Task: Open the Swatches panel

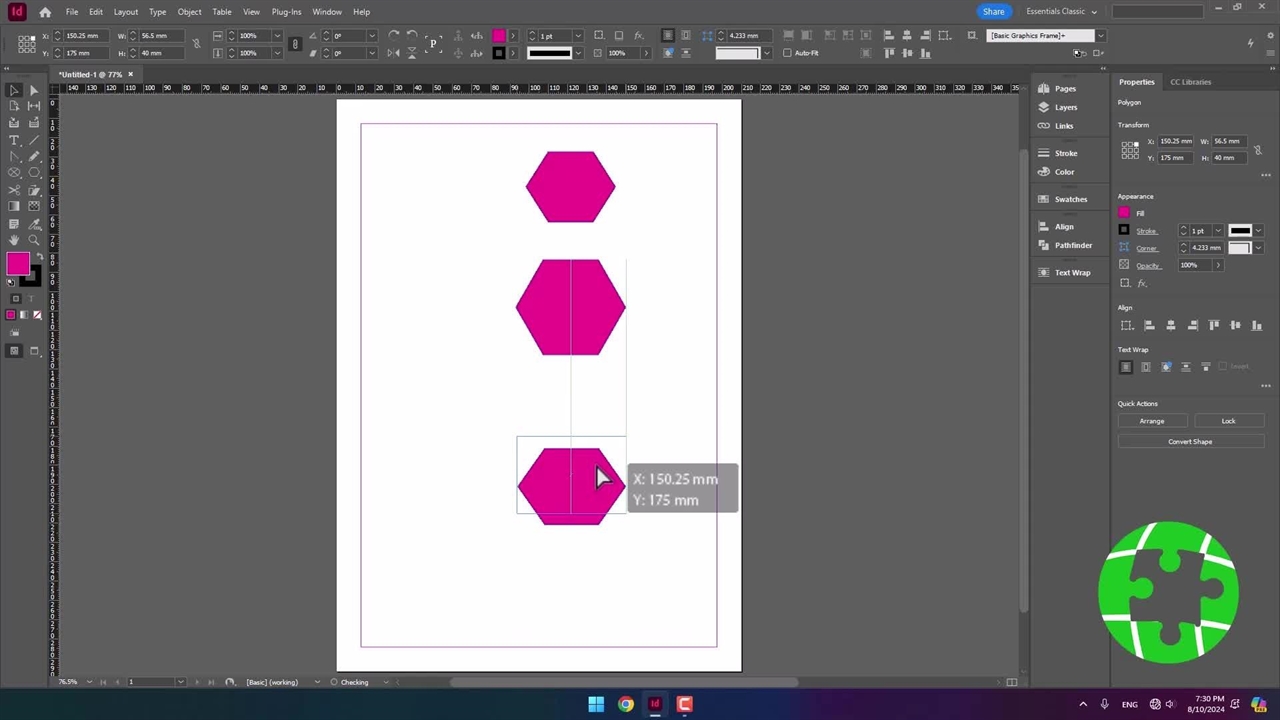Action: pyautogui.click(x=1070, y=199)
